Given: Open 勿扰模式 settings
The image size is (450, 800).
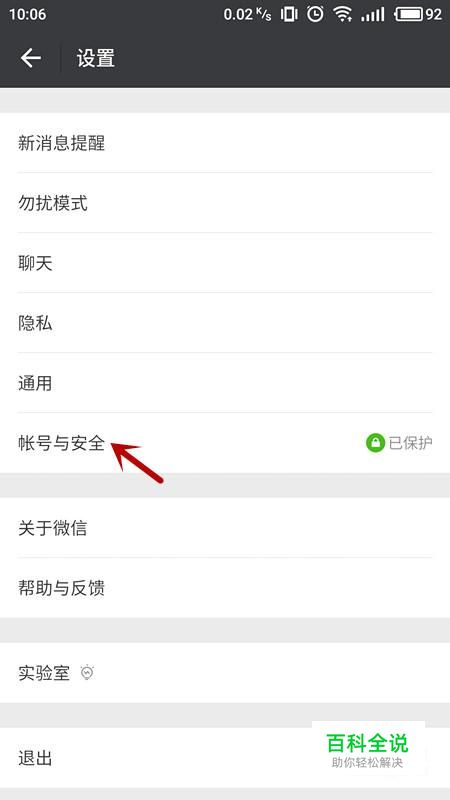Looking at the screenshot, I should (x=225, y=203).
